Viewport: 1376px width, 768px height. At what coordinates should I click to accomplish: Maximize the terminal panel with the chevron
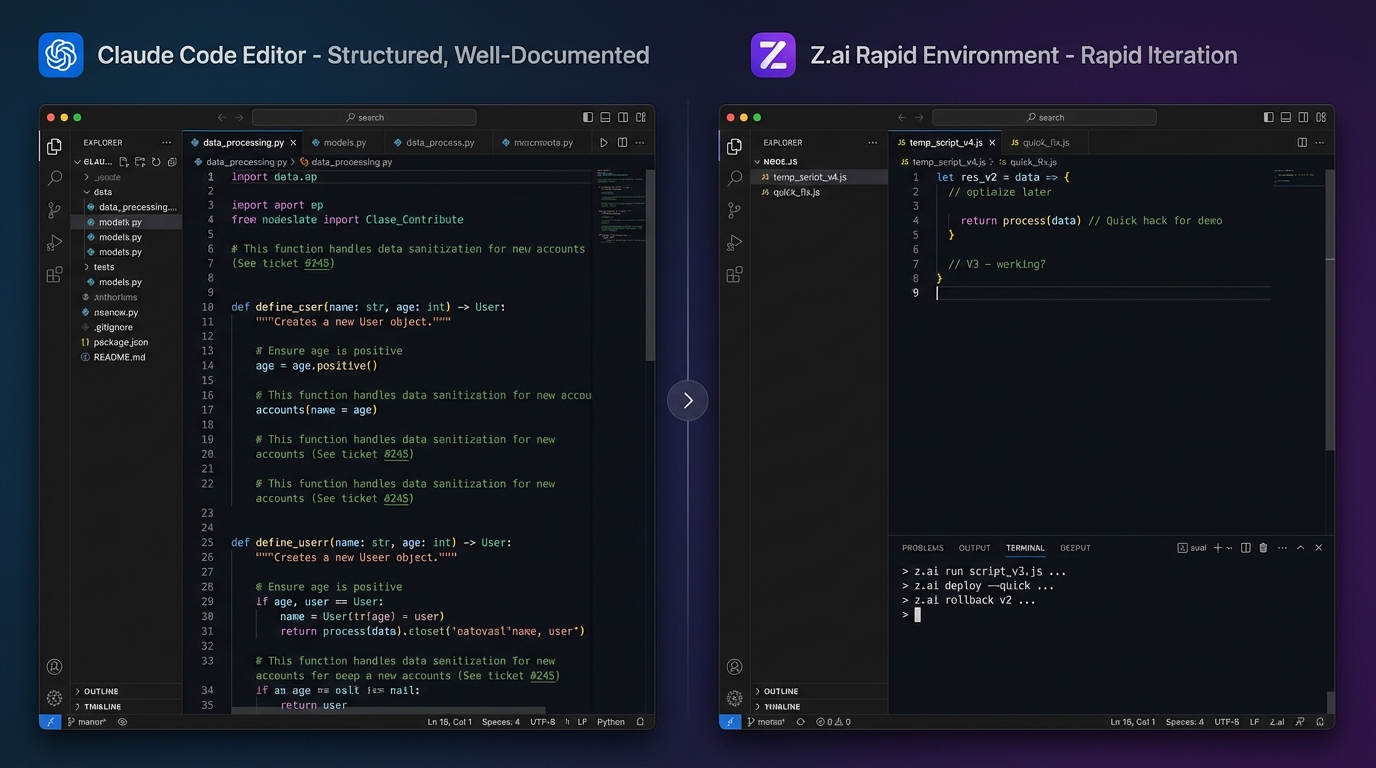[1300, 547]
